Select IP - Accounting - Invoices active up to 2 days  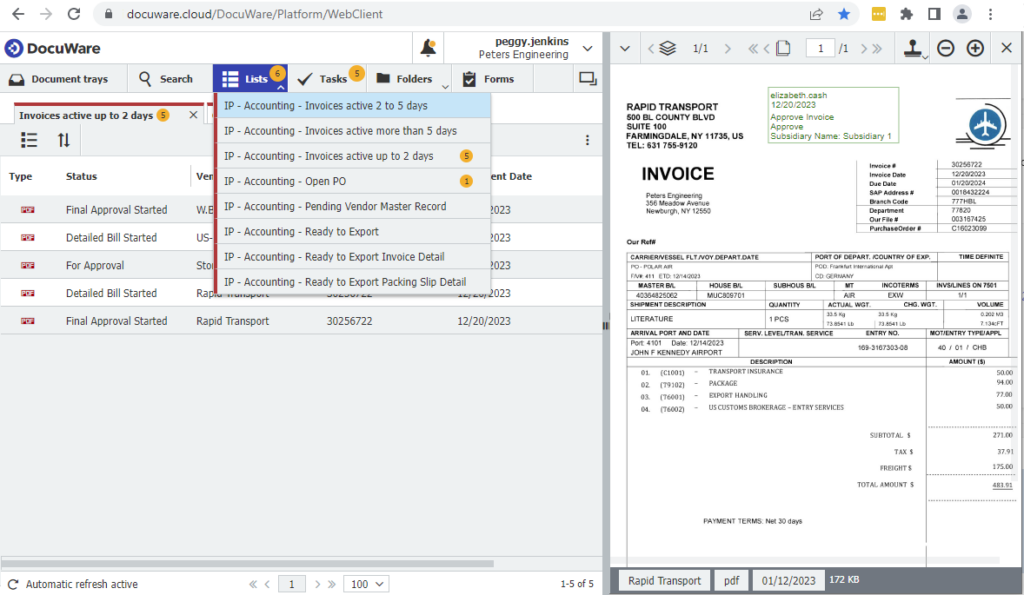click(353, 156)
